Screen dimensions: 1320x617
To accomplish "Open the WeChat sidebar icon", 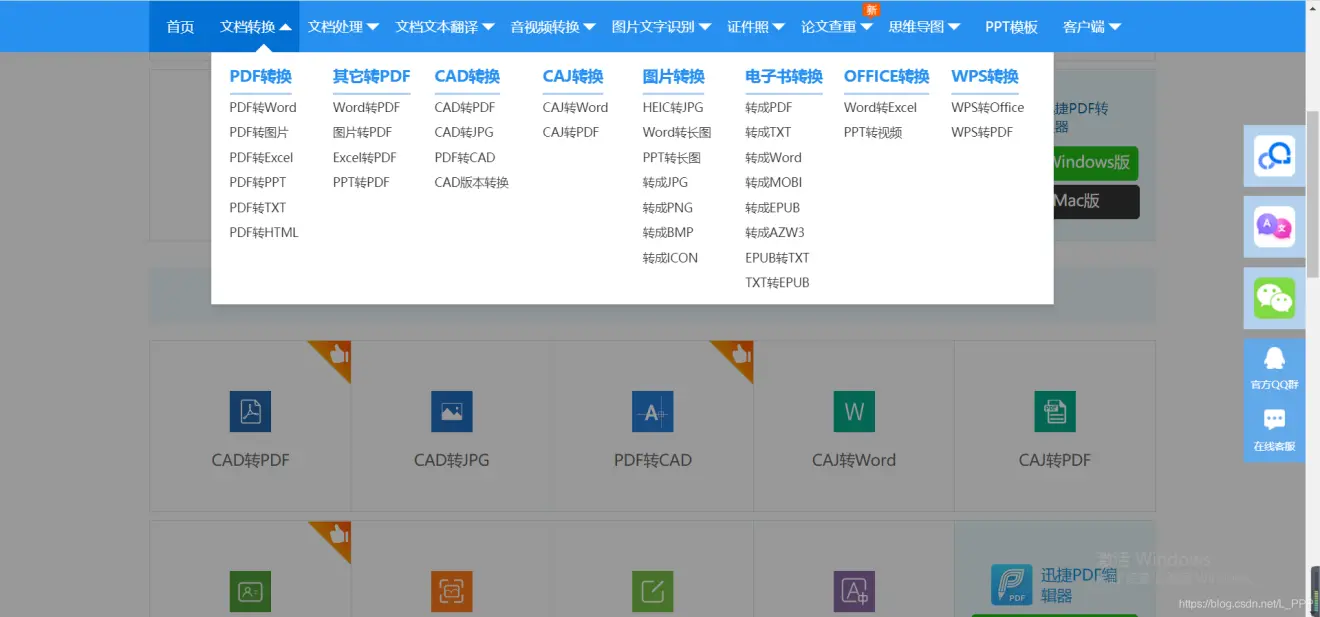I will 1274,298.
